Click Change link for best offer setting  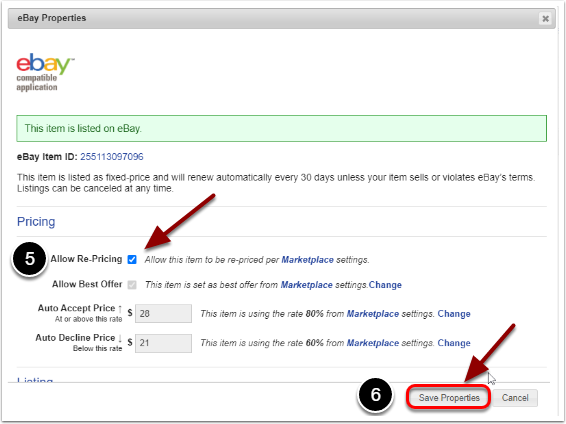coord(385,285)
